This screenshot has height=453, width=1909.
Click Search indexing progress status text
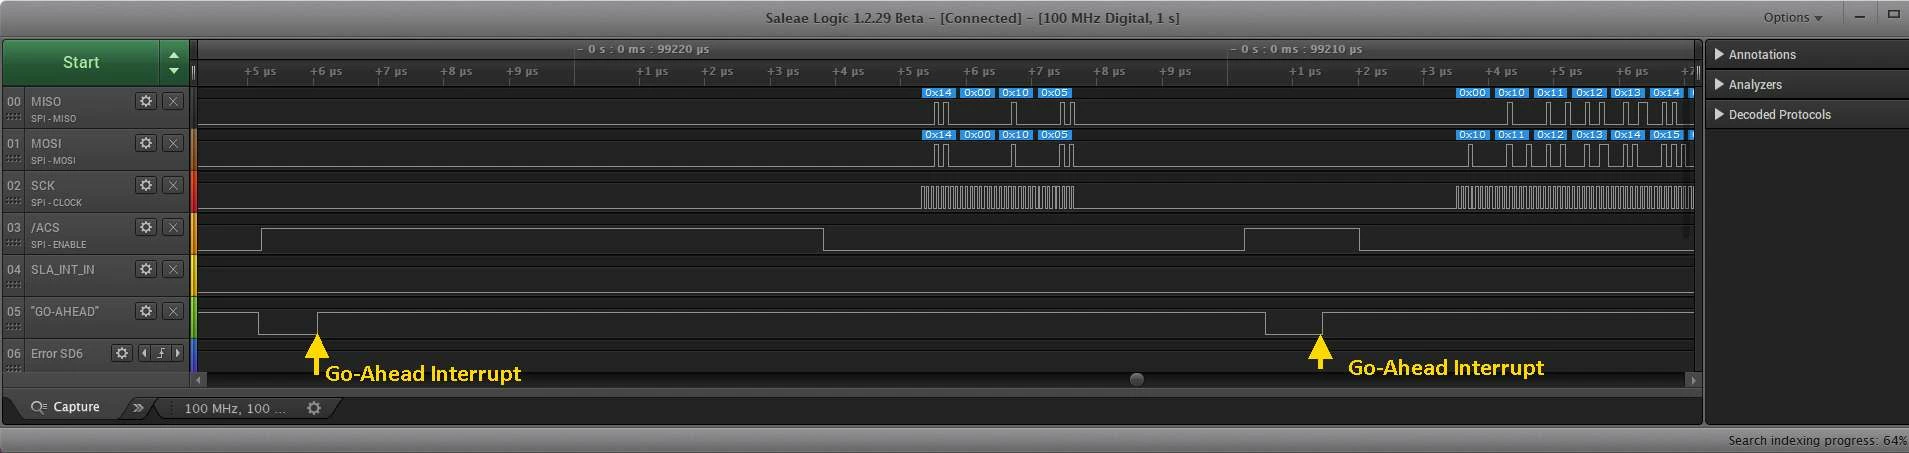[1817, 440]
